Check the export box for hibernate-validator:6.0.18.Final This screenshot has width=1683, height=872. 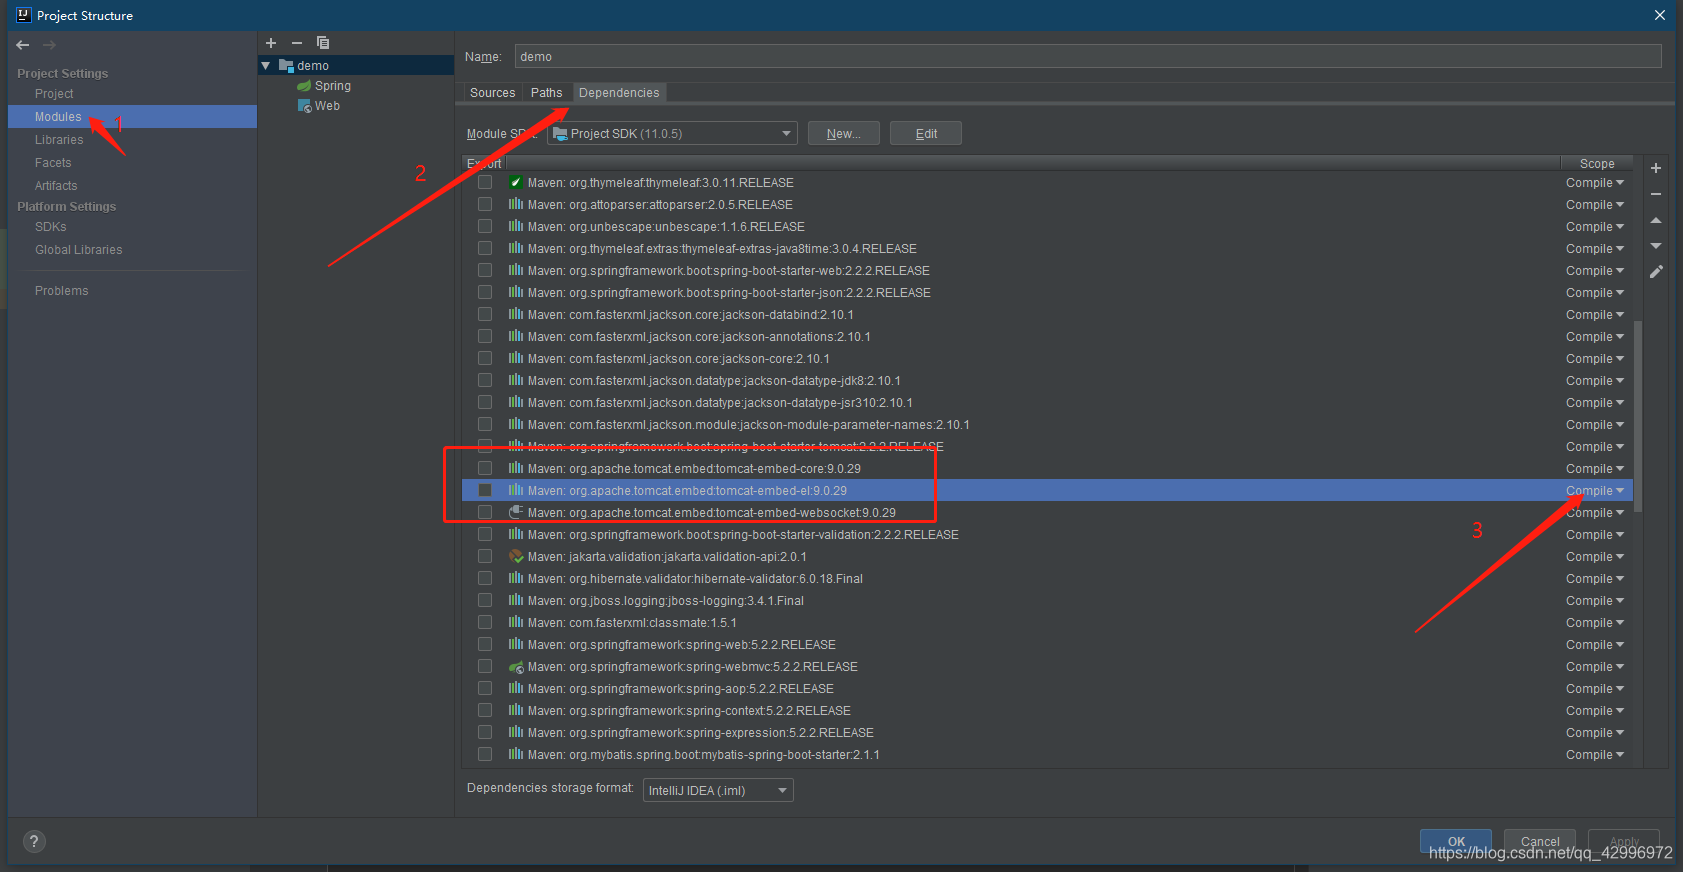pos(485,579)
